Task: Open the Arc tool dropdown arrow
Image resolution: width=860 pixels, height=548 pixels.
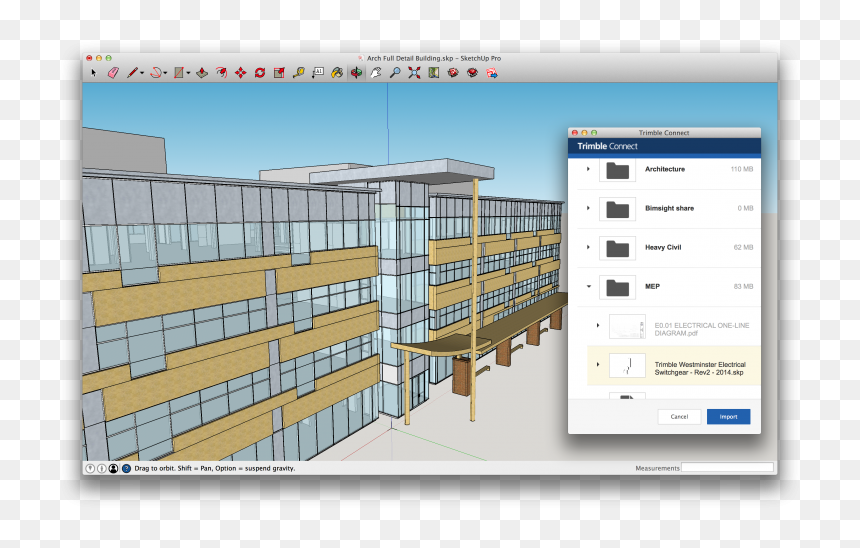Action: pos(165,73)
